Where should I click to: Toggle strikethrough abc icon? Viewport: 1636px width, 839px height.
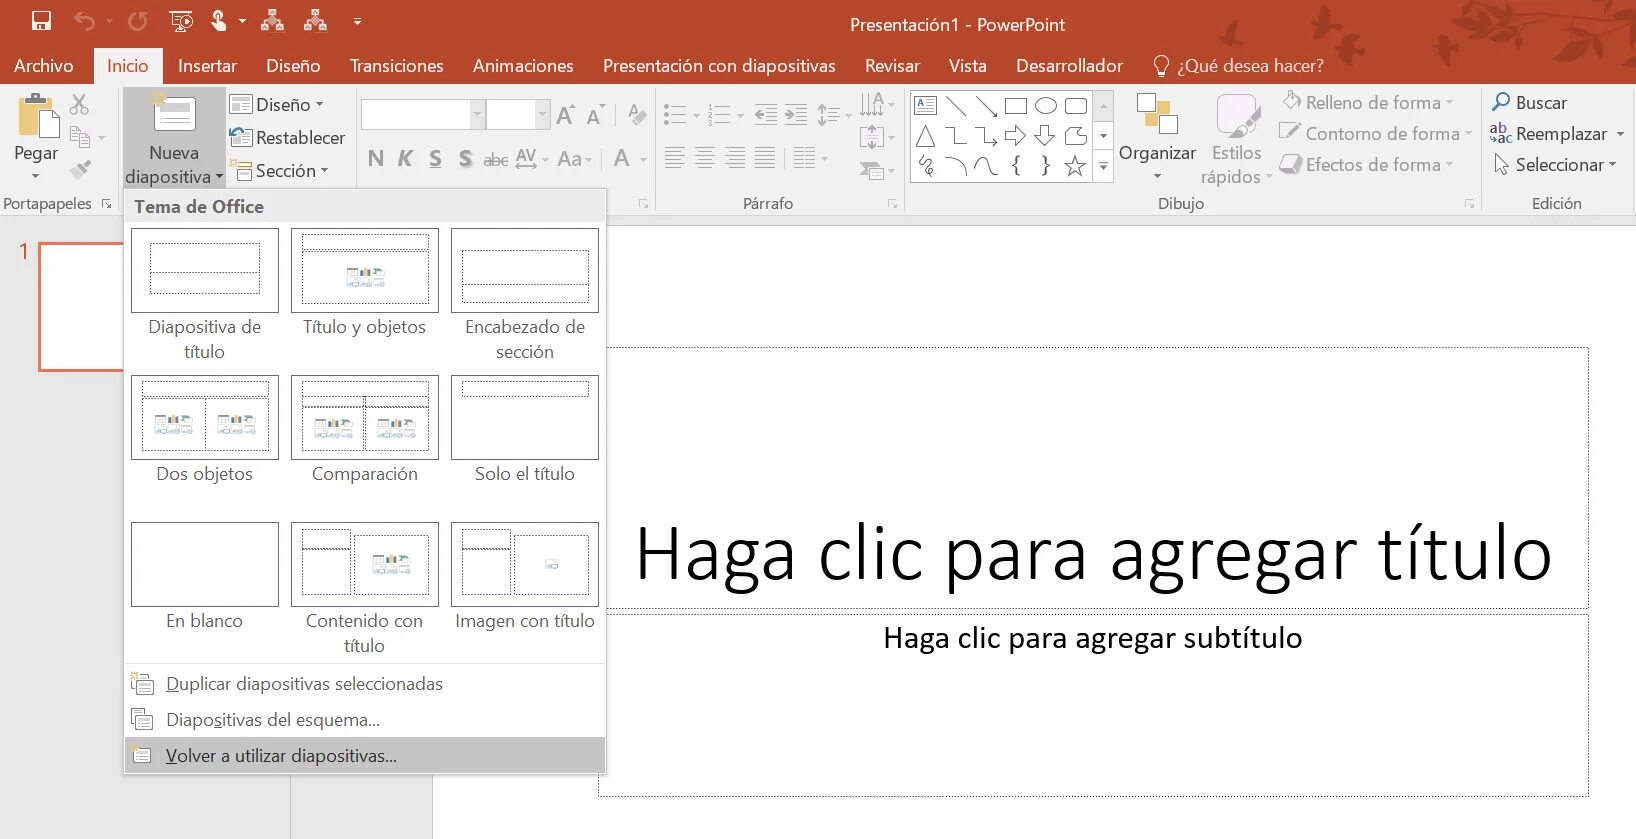[x=495, y=159]
